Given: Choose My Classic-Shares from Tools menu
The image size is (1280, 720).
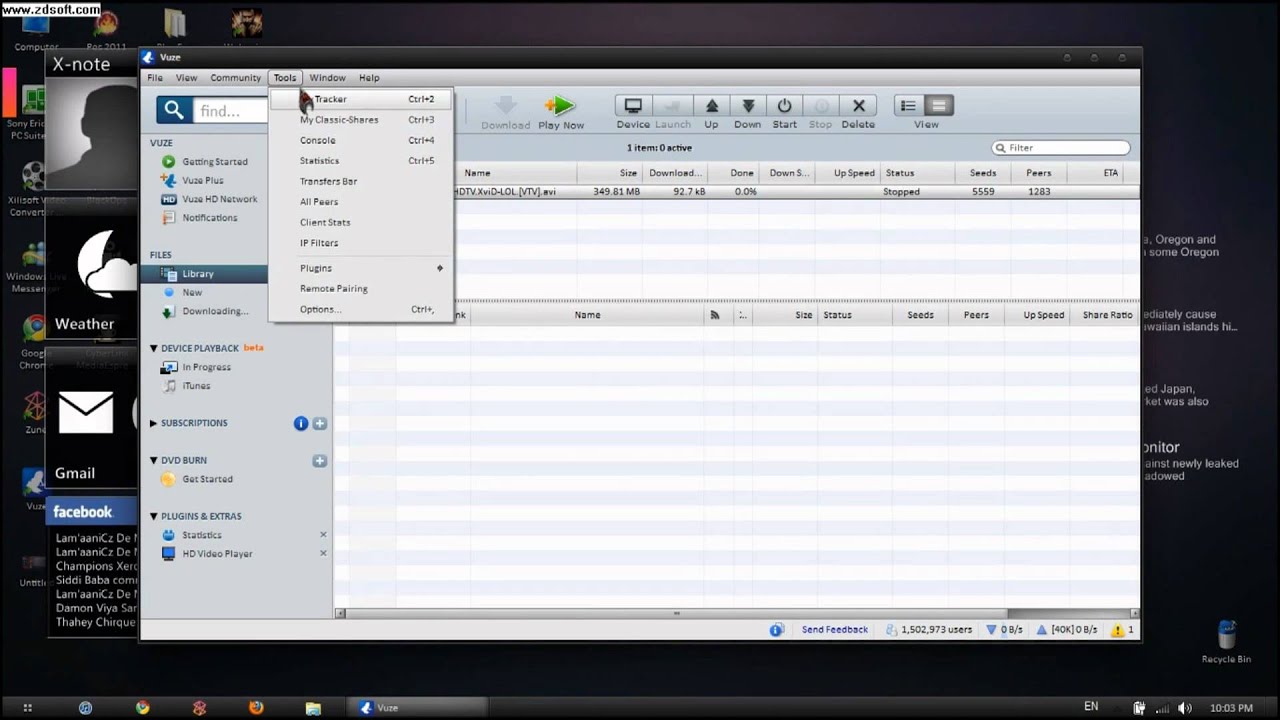Looking at the screenshot, I should 361,120.
